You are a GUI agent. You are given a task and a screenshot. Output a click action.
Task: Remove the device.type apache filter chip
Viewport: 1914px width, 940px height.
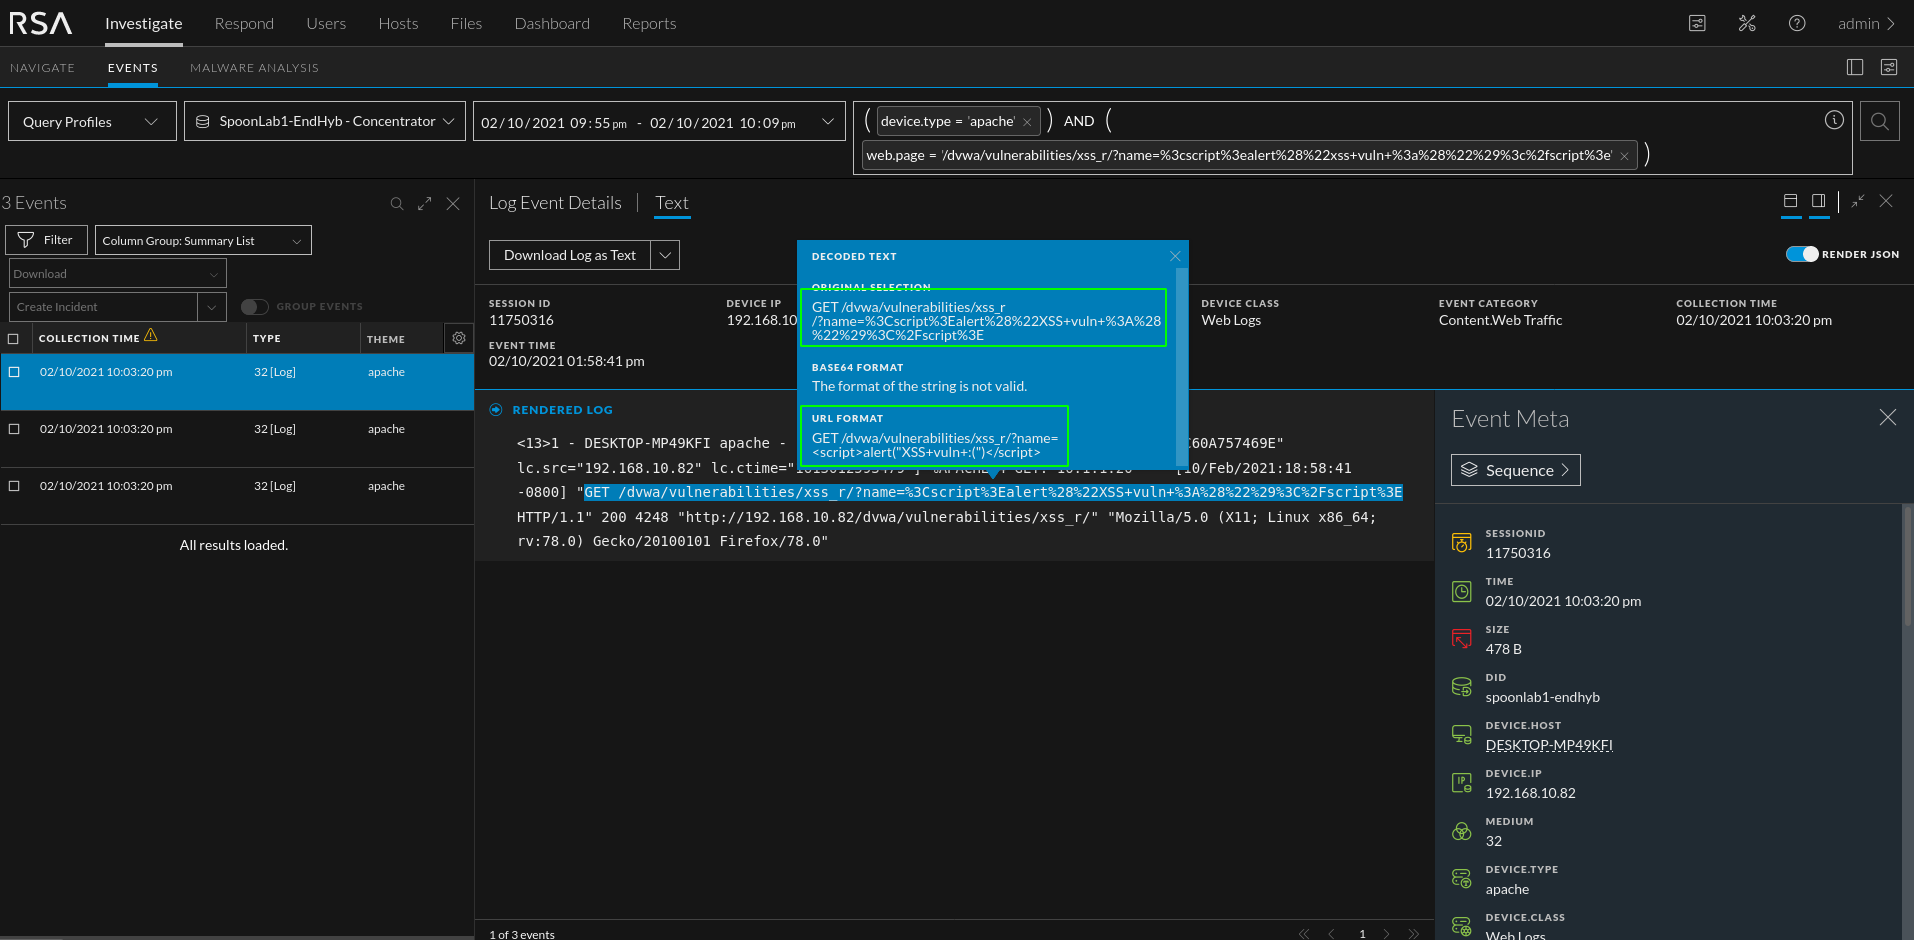click(1027, 120)
